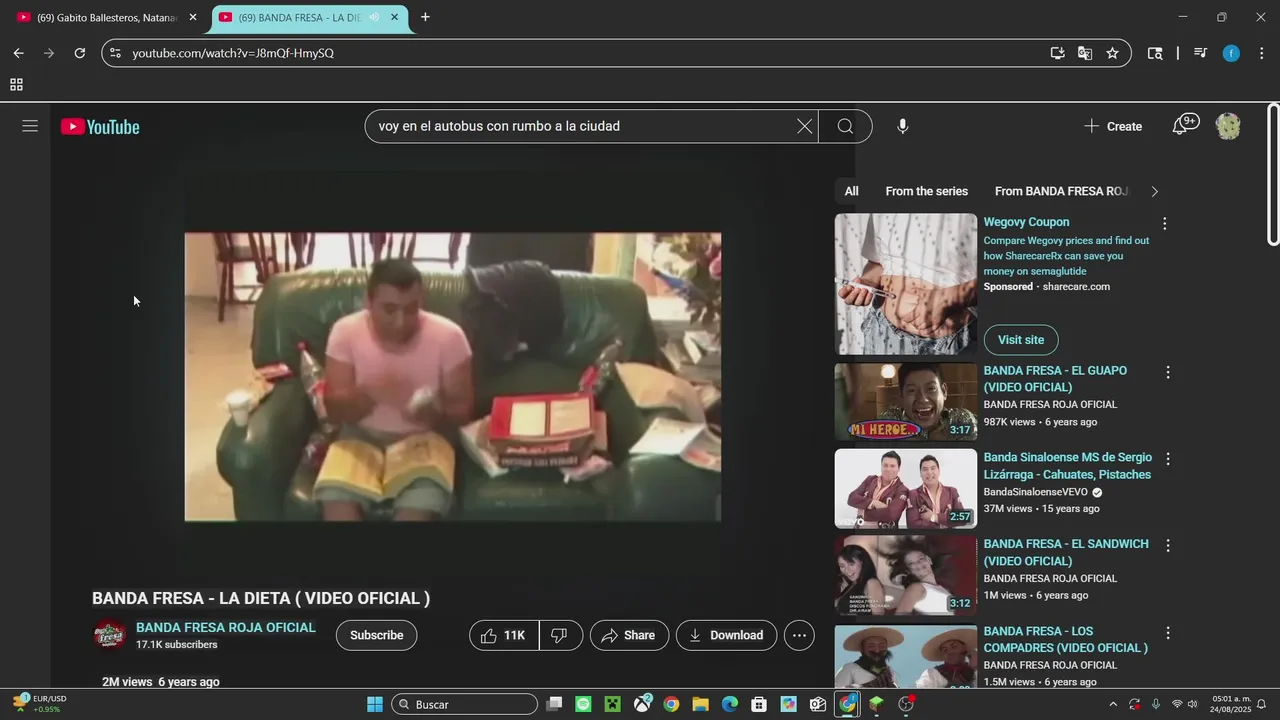Open options for LOS COMPADRES video
The height and width of the screenshot is (720, 1280).
tap(1167, 633)
